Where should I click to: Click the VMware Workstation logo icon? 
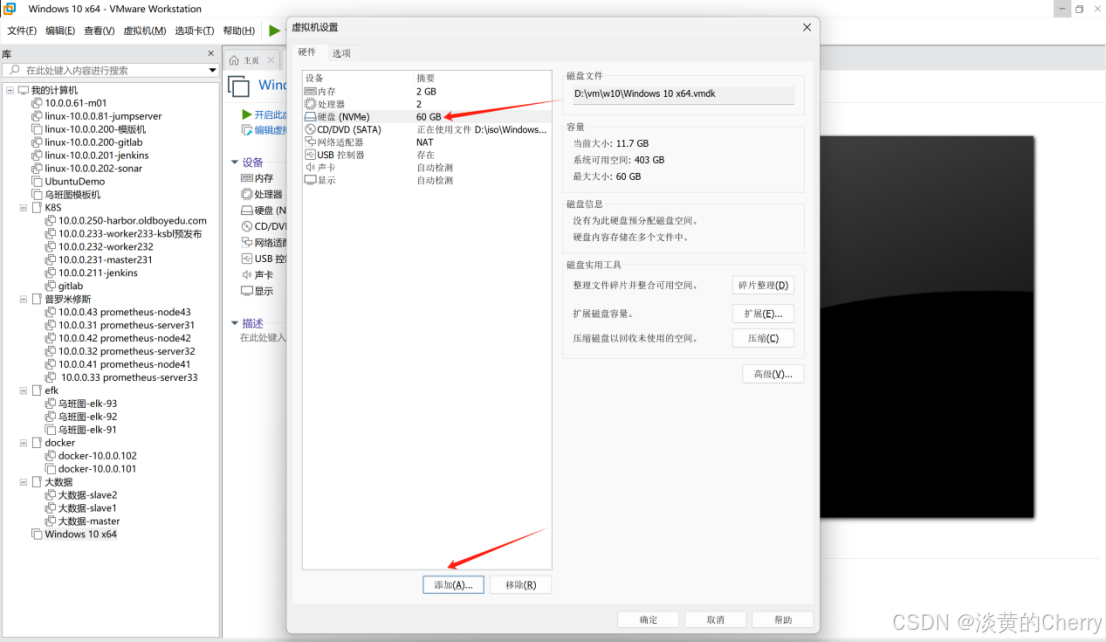pos(10,8)
